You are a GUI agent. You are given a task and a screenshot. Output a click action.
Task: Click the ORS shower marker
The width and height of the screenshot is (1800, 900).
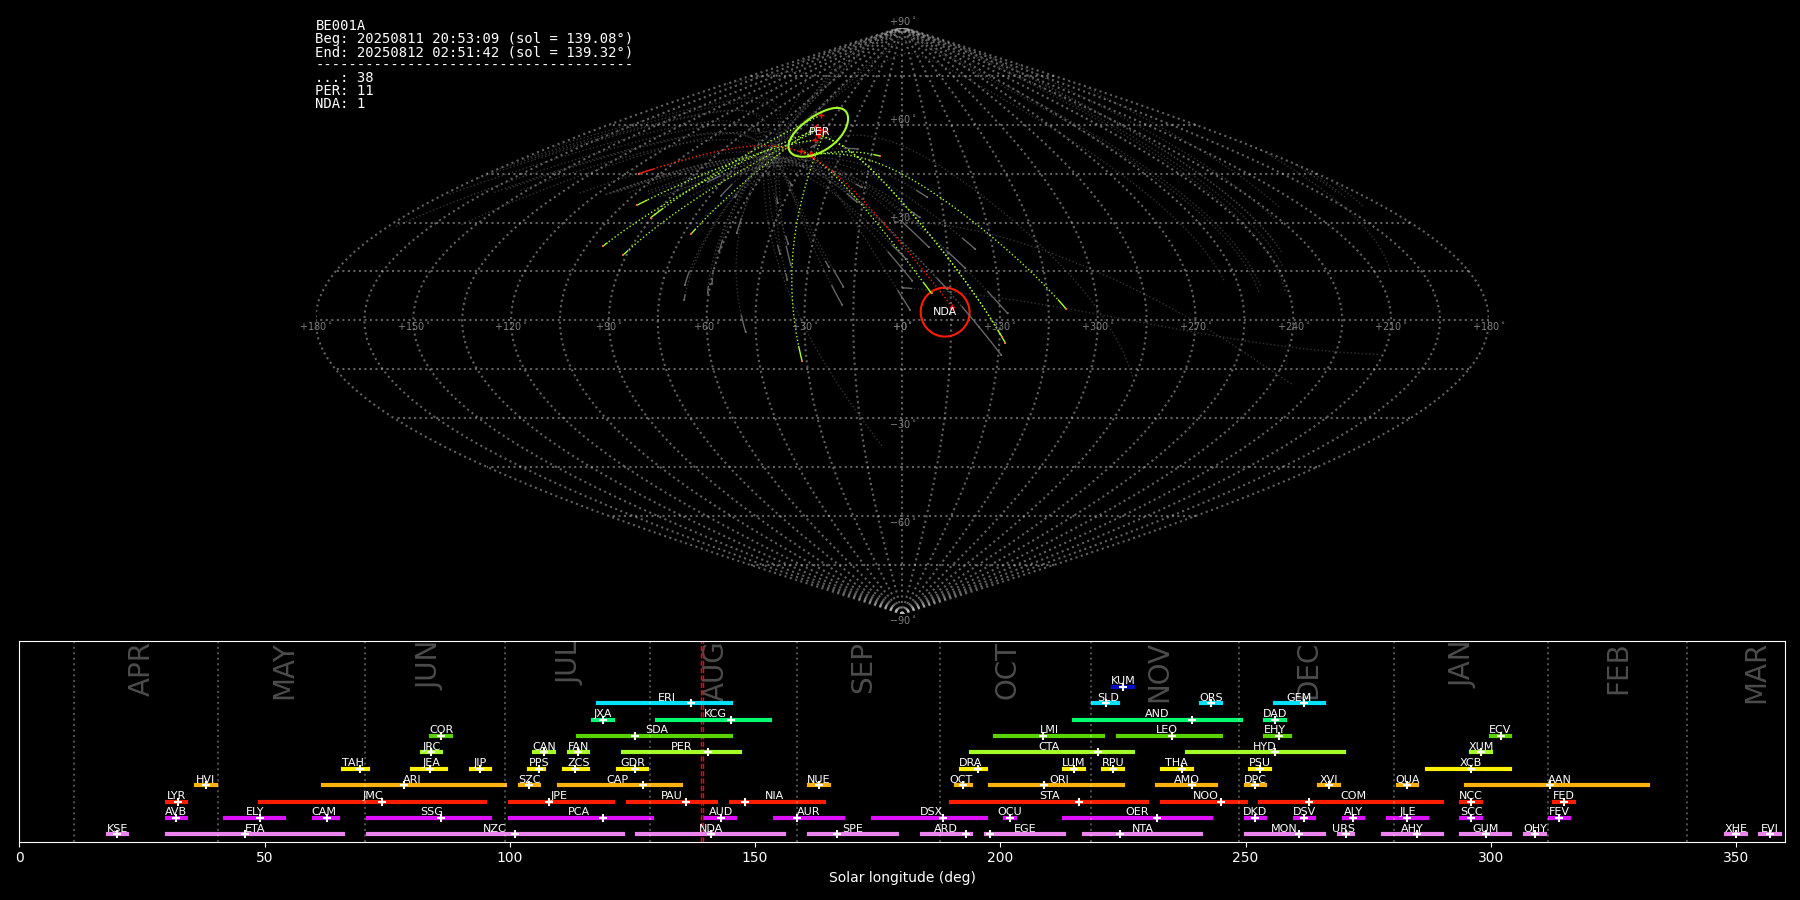tap(1211, 703)
